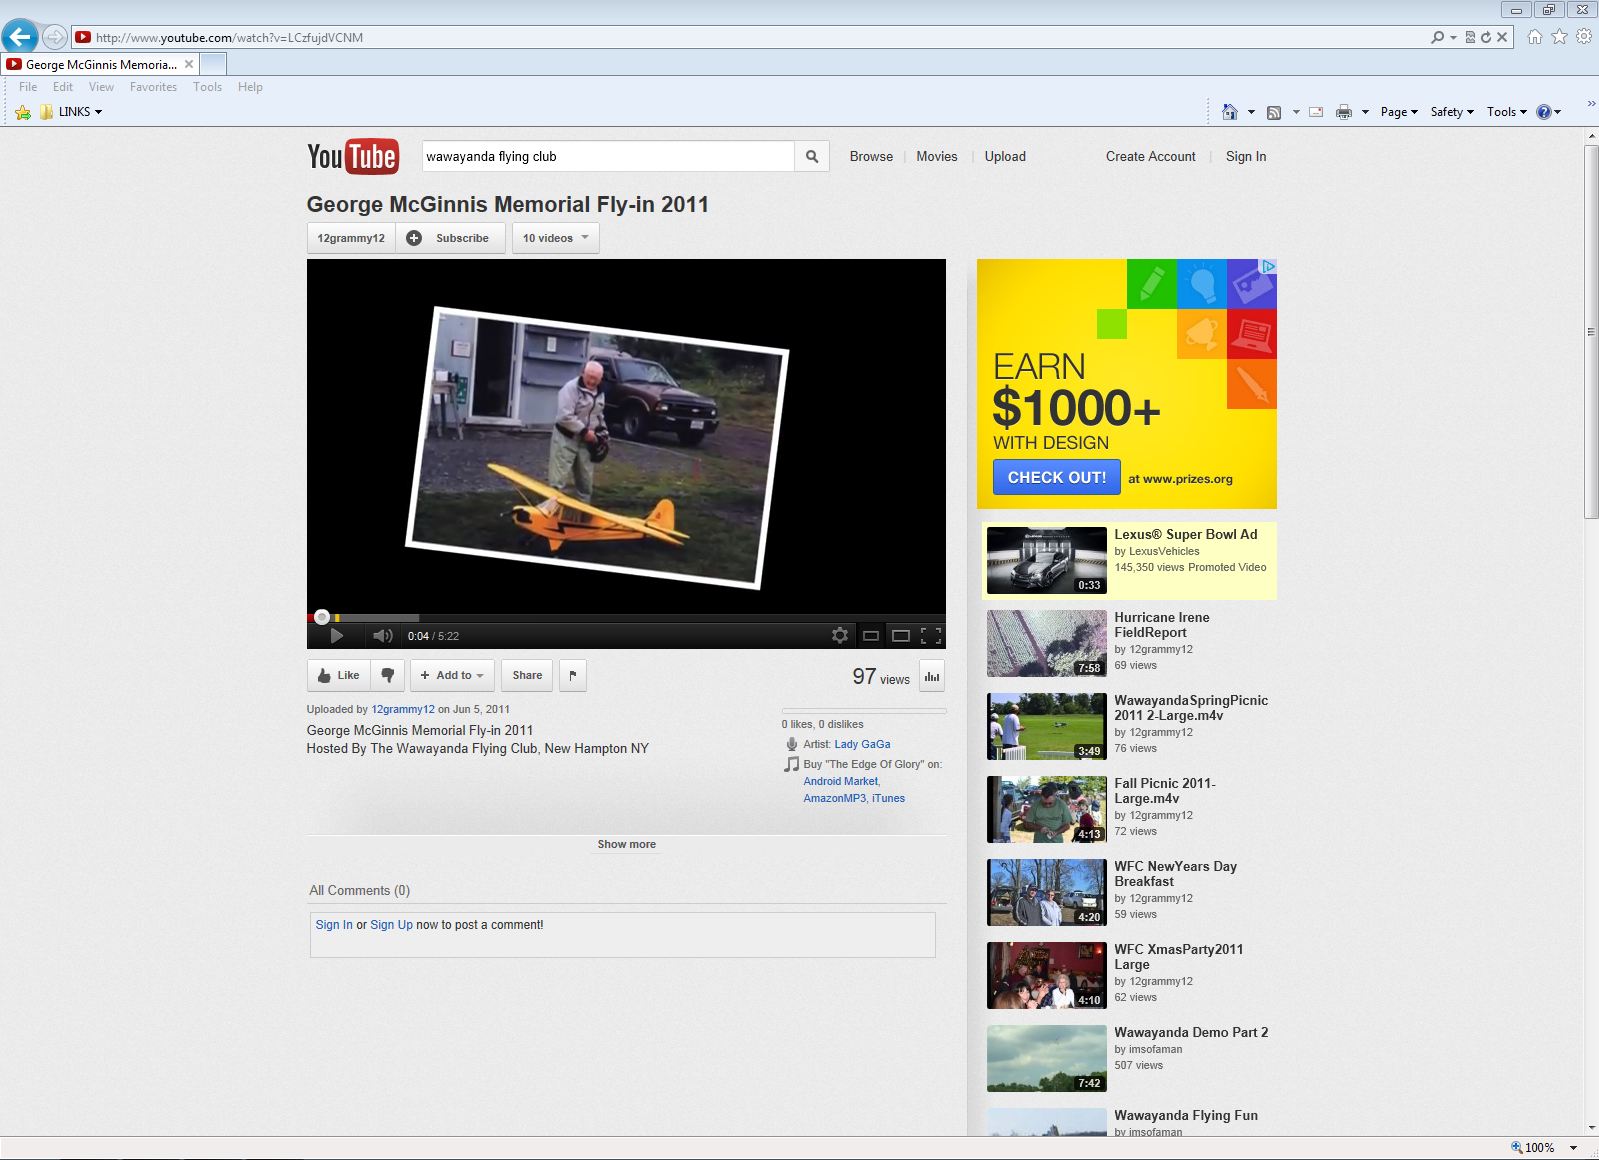Click the video progress scrubber handle
Image resolution: width=1599 pixels, height=1160 pixels.
(x=321, y=617)
